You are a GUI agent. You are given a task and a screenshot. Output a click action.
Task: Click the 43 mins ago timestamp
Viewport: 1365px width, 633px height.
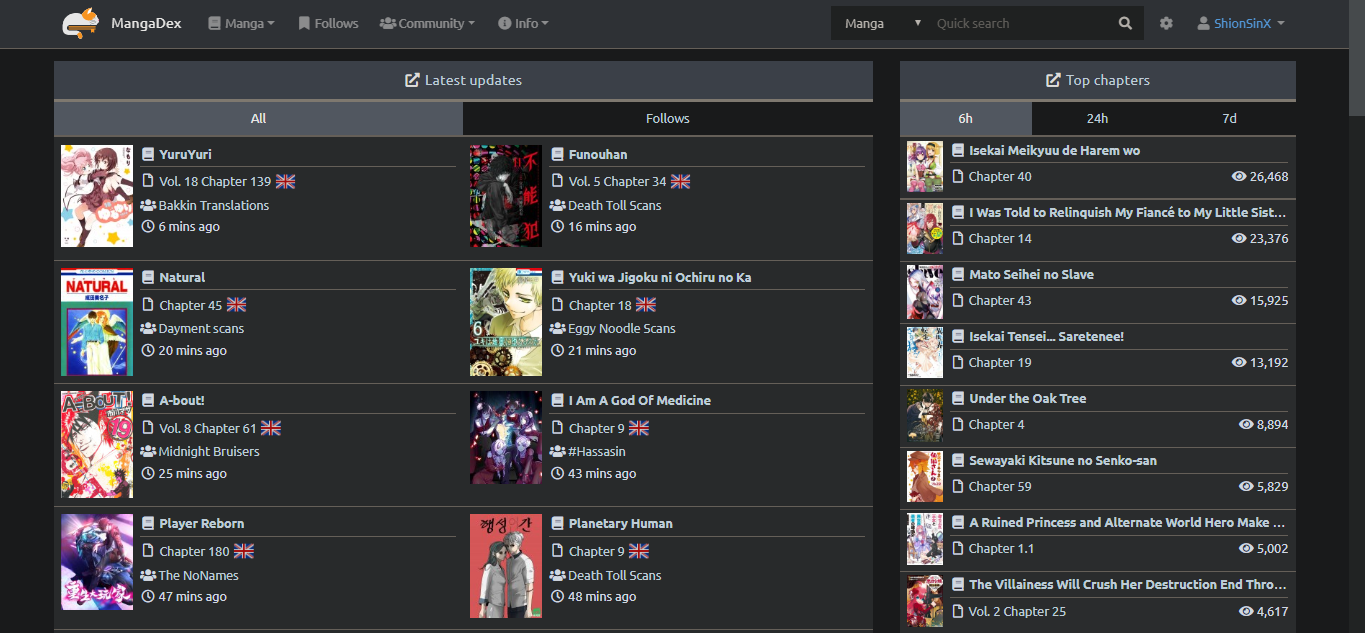tap(602, 473)
